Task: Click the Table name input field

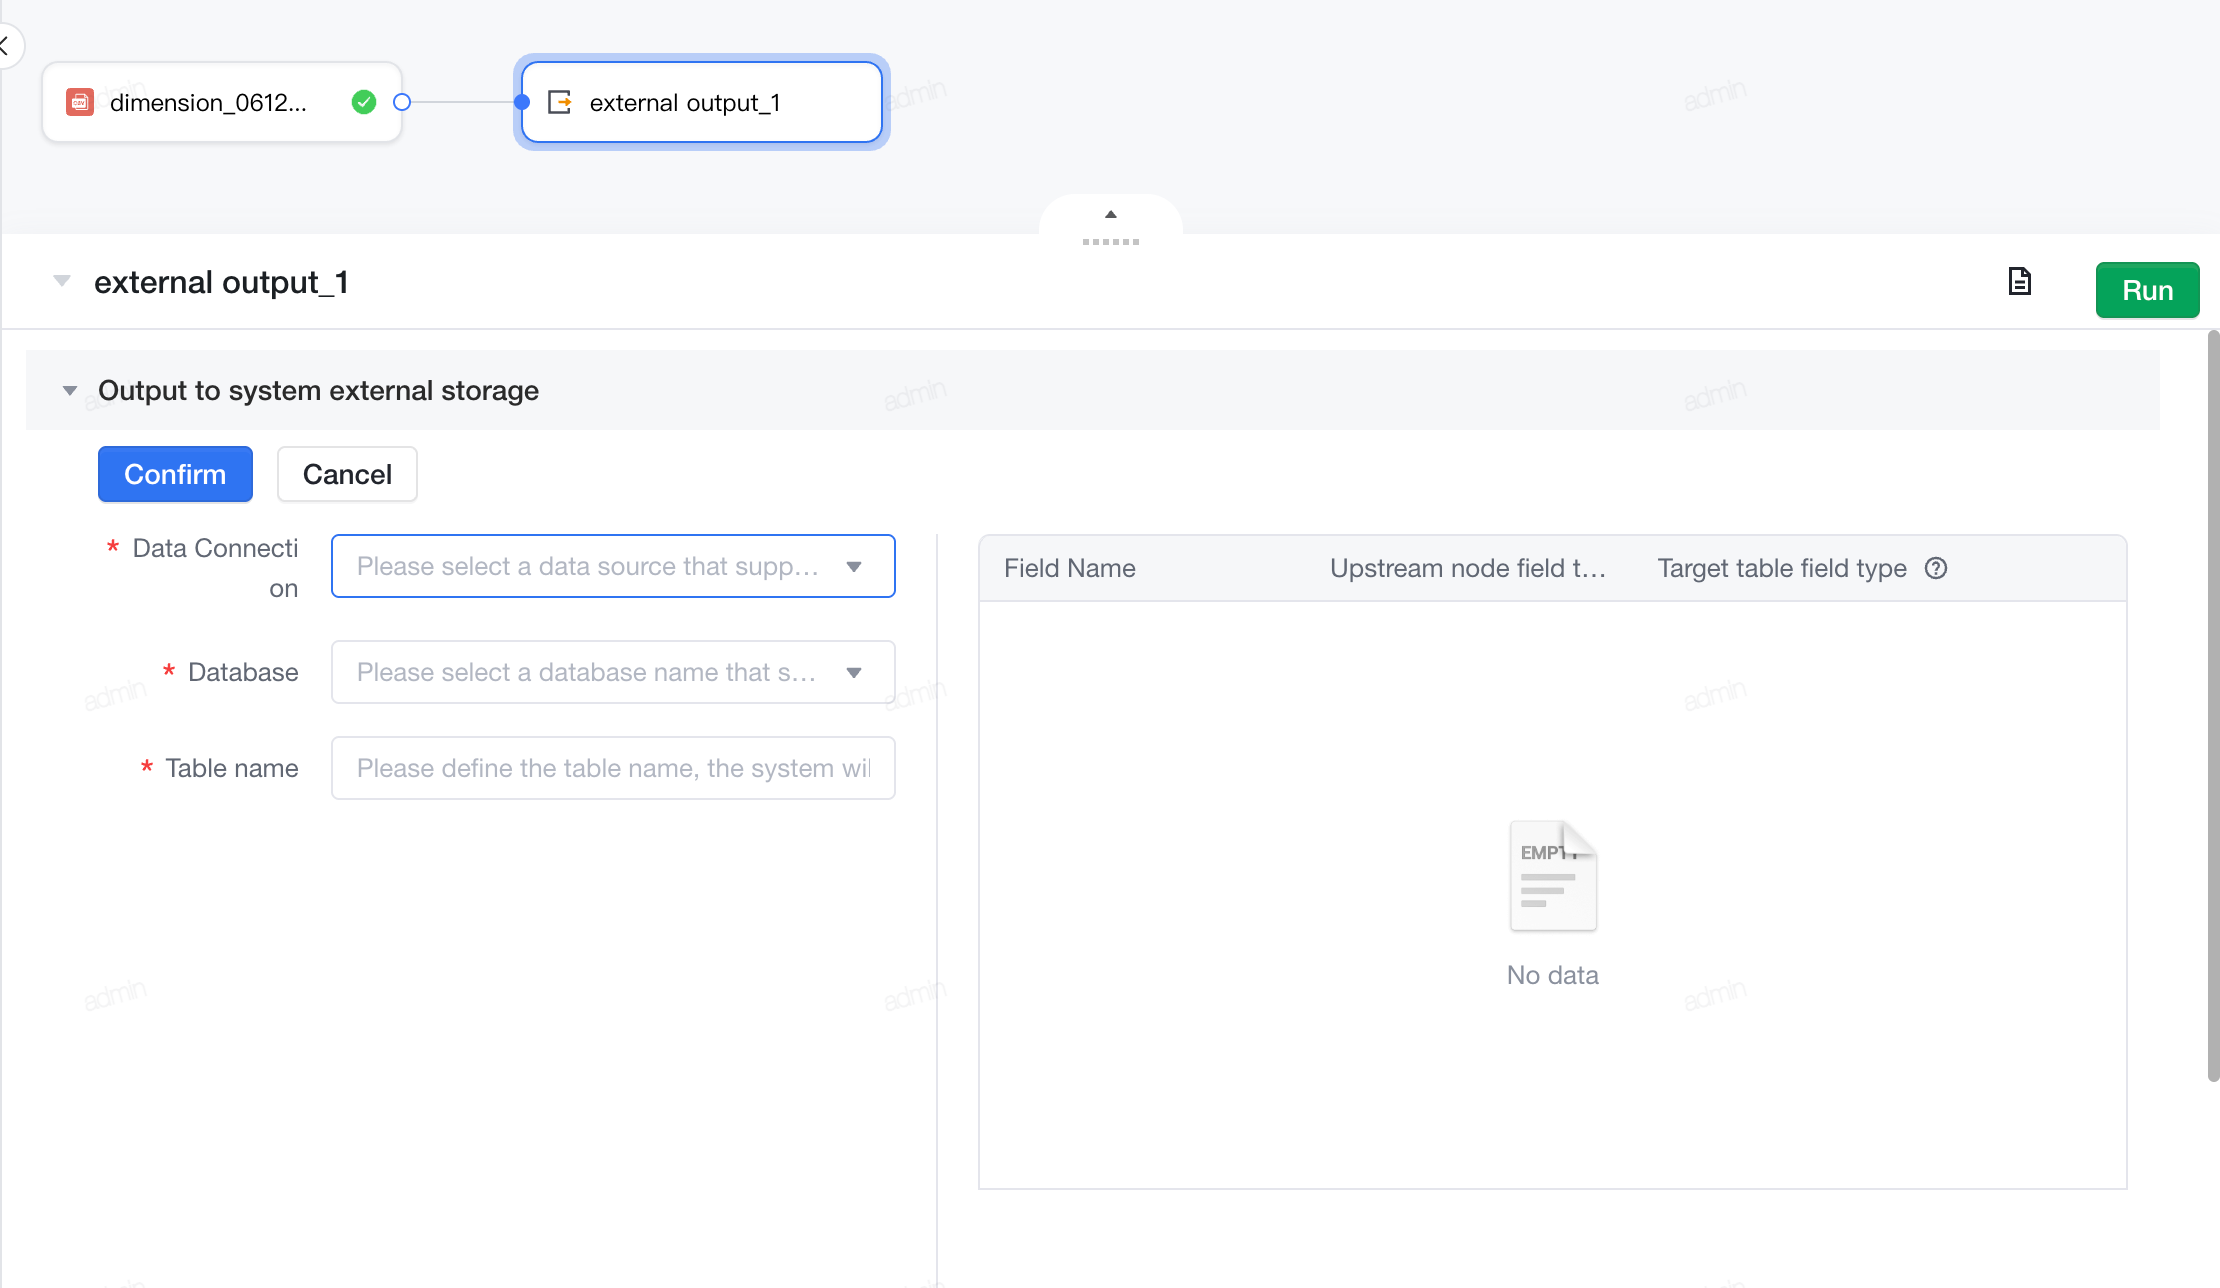Action: pos(613,768)
